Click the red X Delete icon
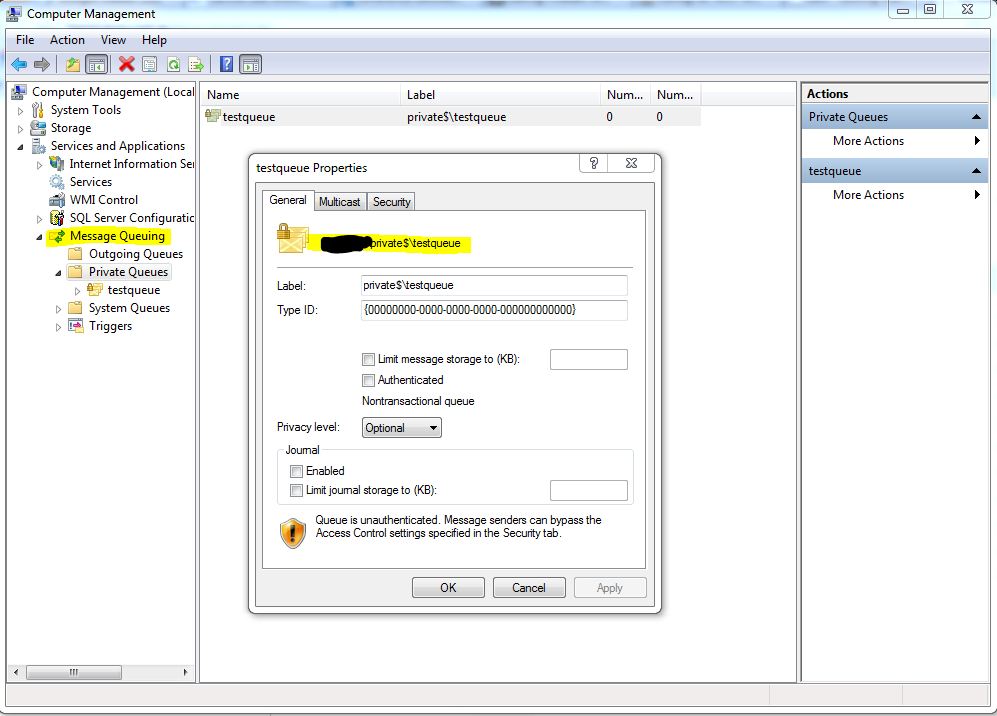This screenshot has width=997, height=716. [x=127, y=64]
